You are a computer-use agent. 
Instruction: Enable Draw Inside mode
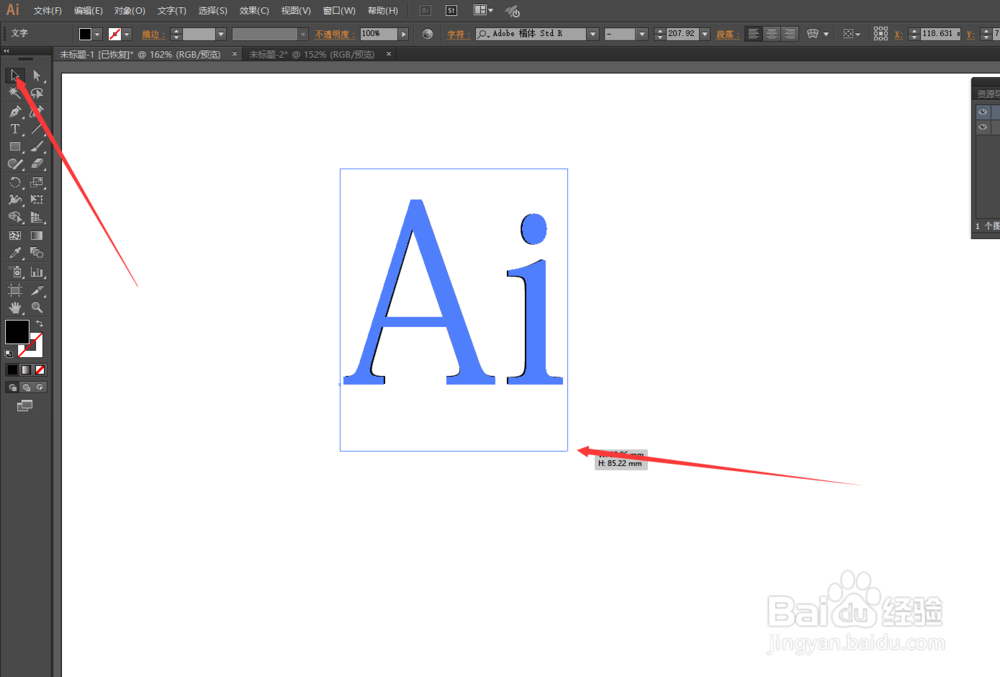click(x=40, y=387)
